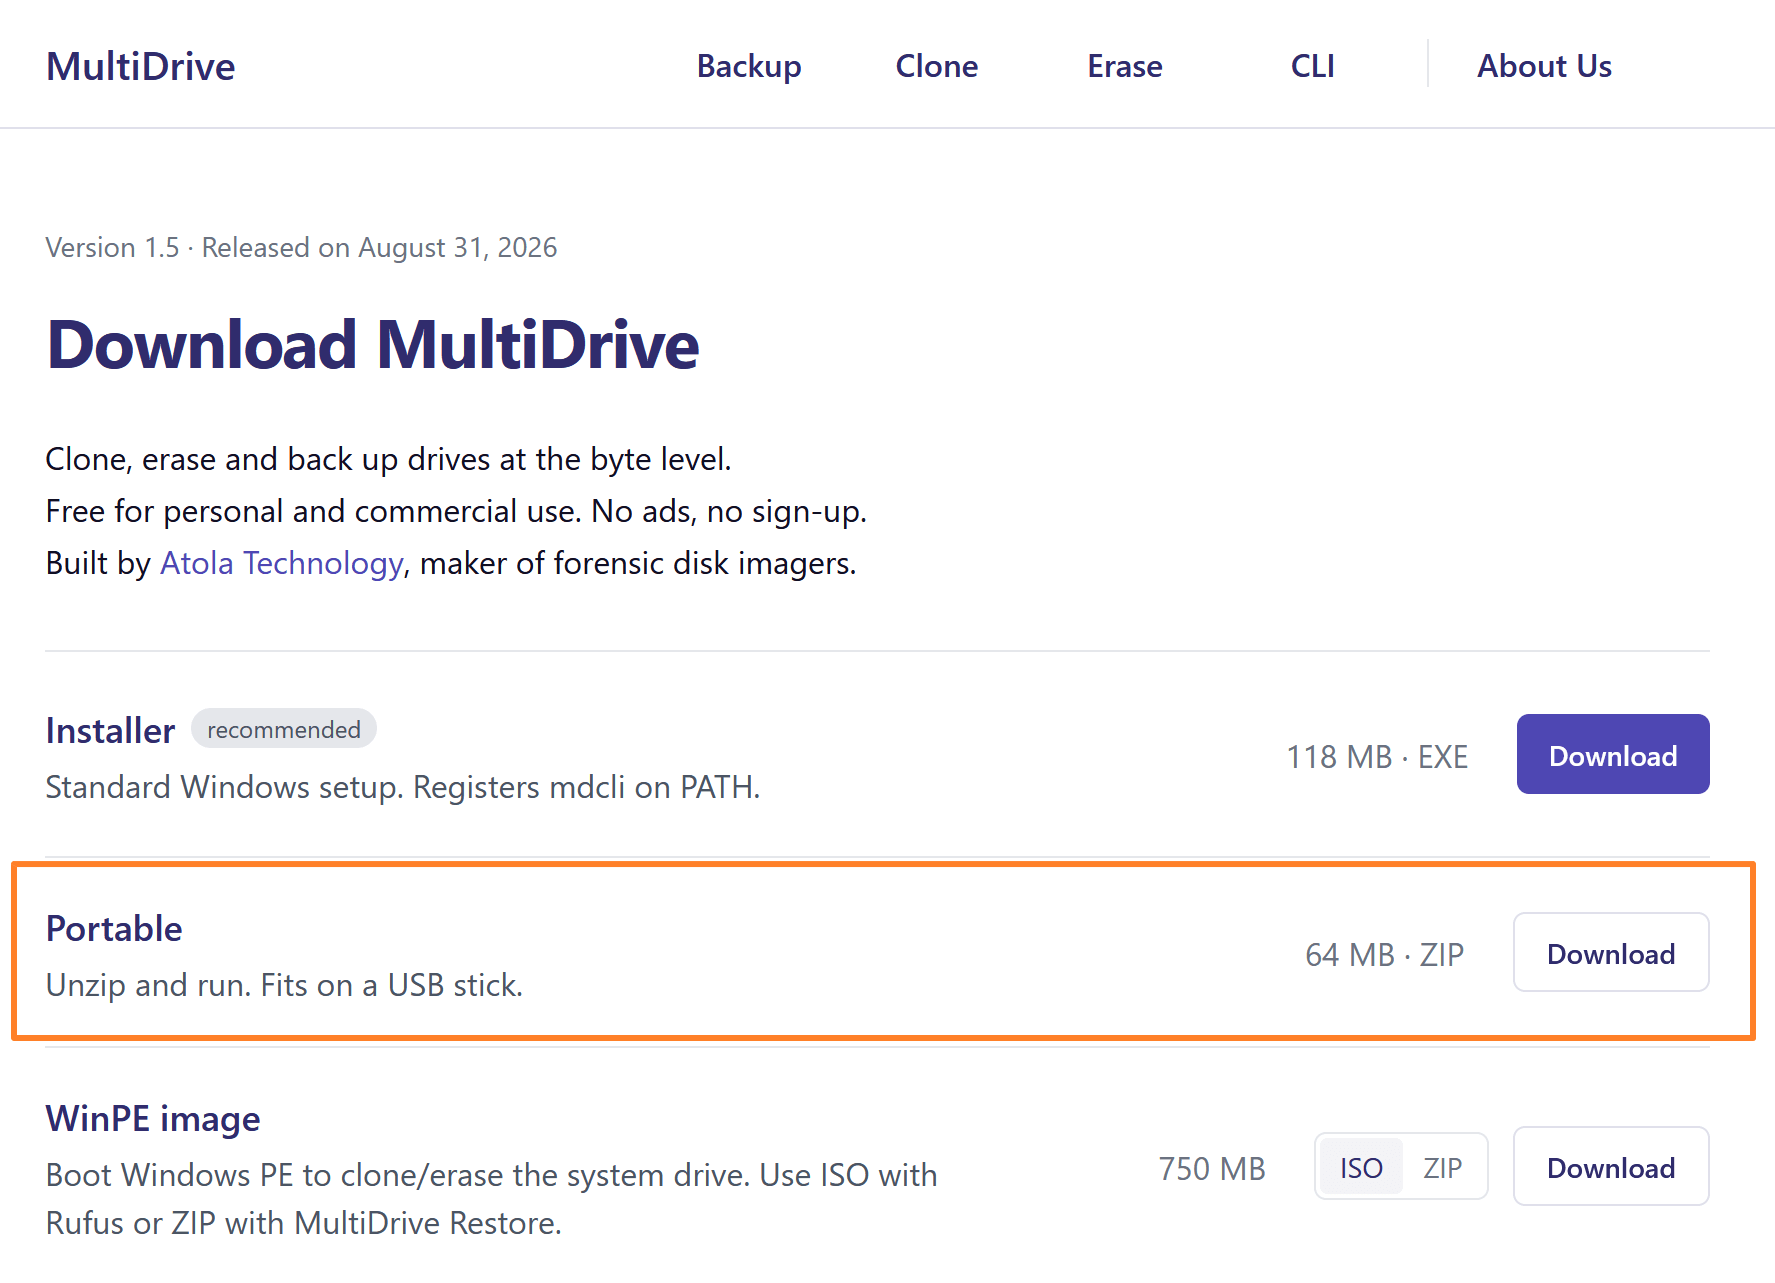Click 'Unzip and run. Fits on a USB stick.'

pos(285,985)
